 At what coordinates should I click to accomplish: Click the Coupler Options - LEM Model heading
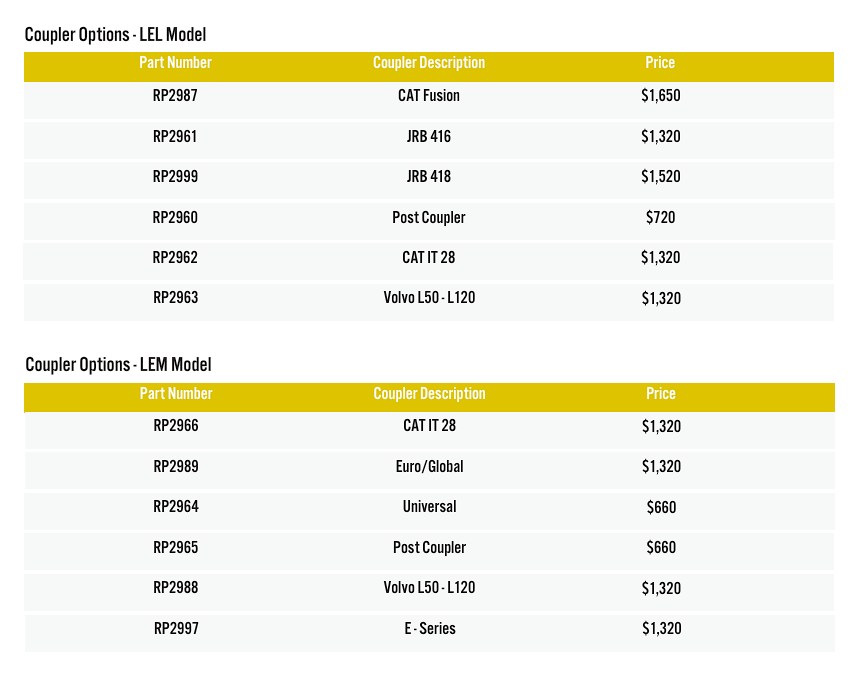118,365
